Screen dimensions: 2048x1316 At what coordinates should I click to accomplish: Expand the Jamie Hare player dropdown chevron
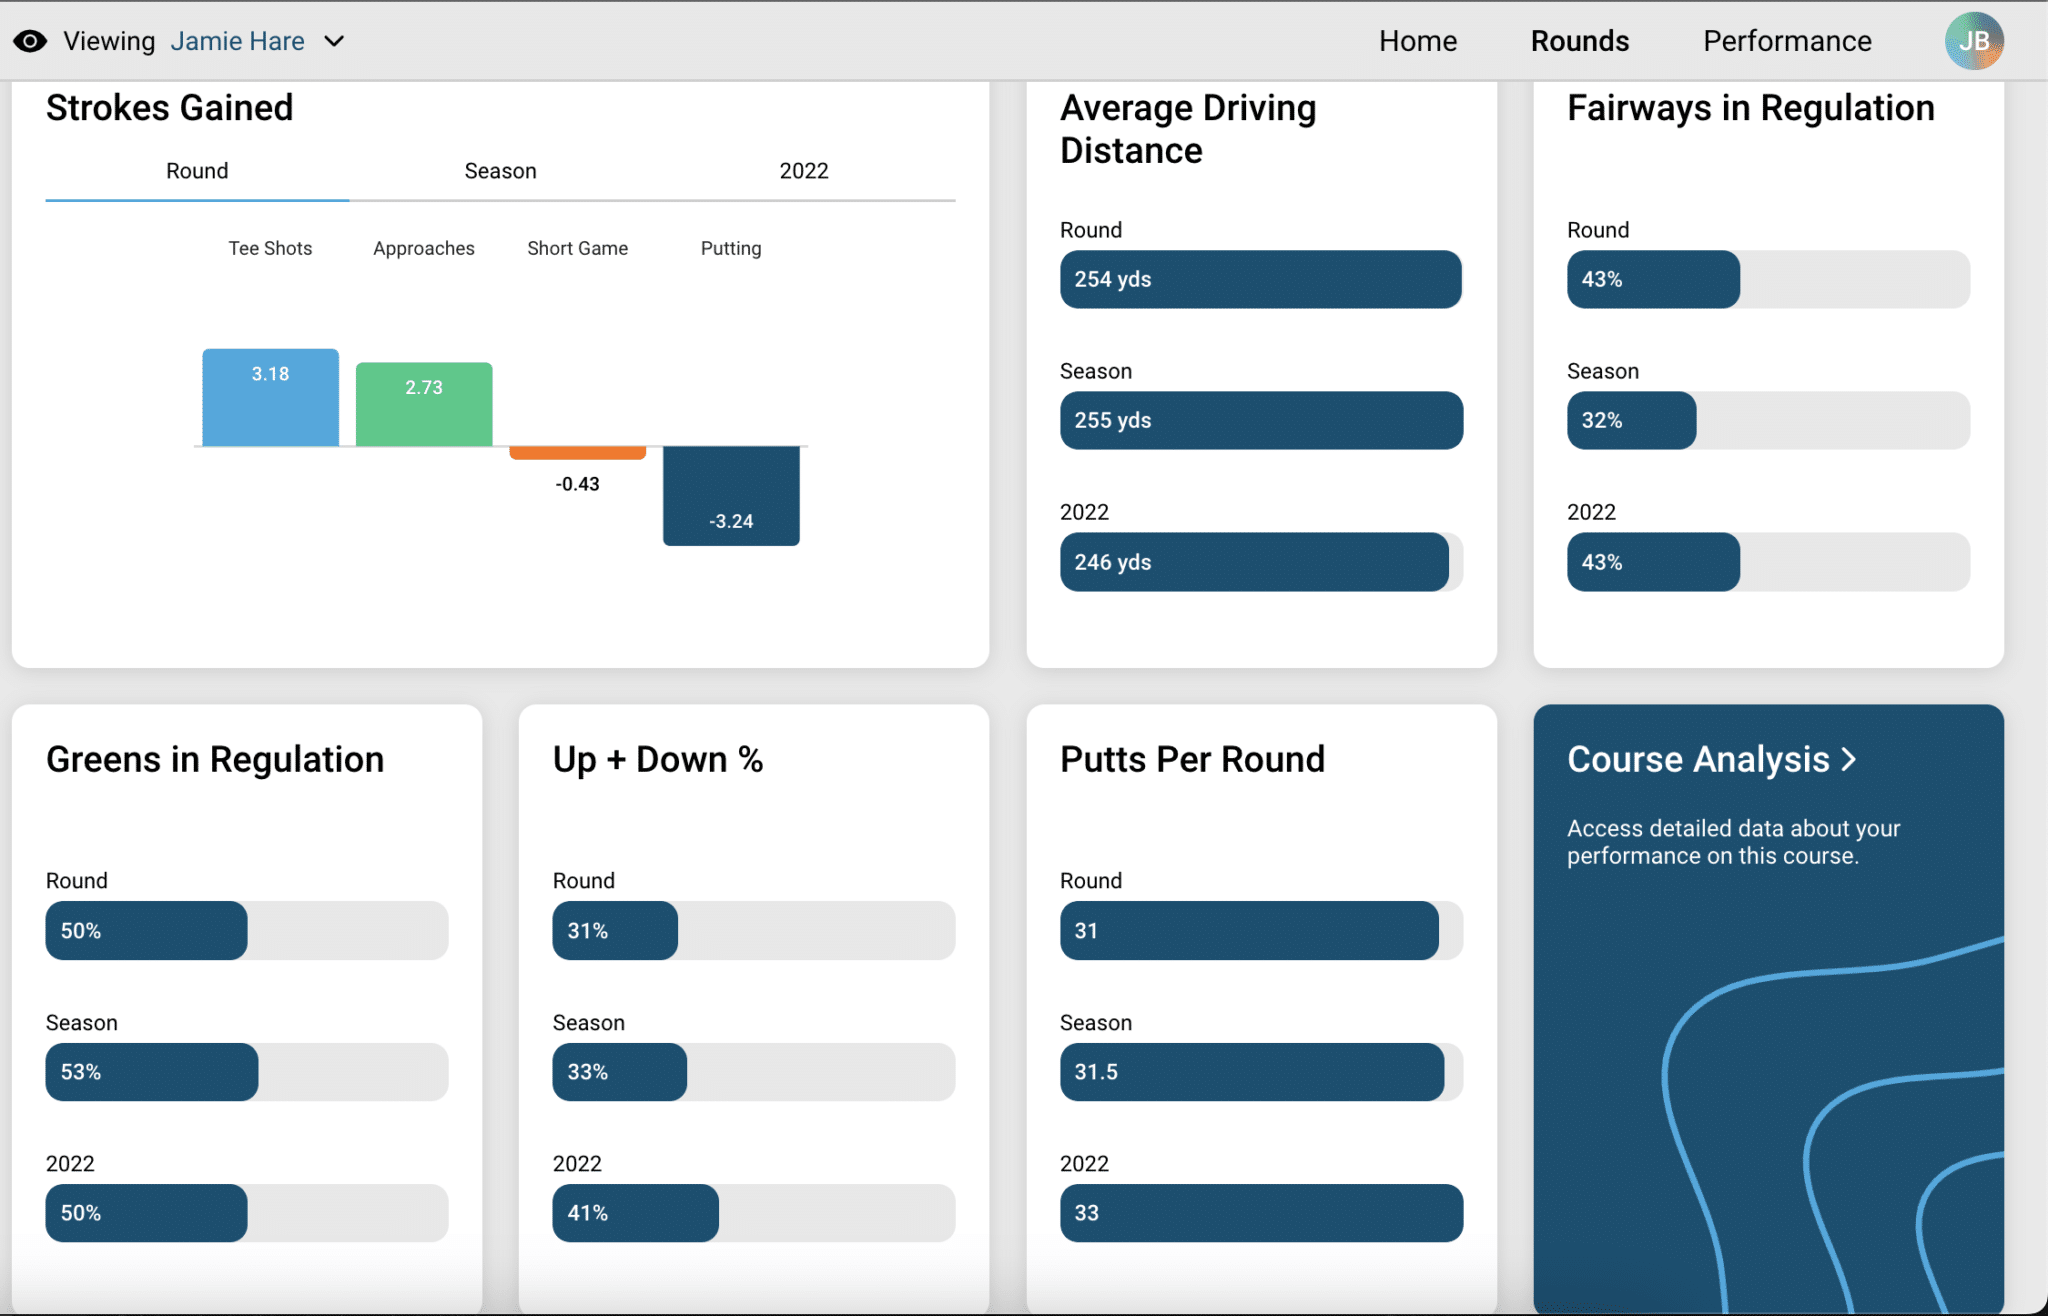[x=334, y=41]
